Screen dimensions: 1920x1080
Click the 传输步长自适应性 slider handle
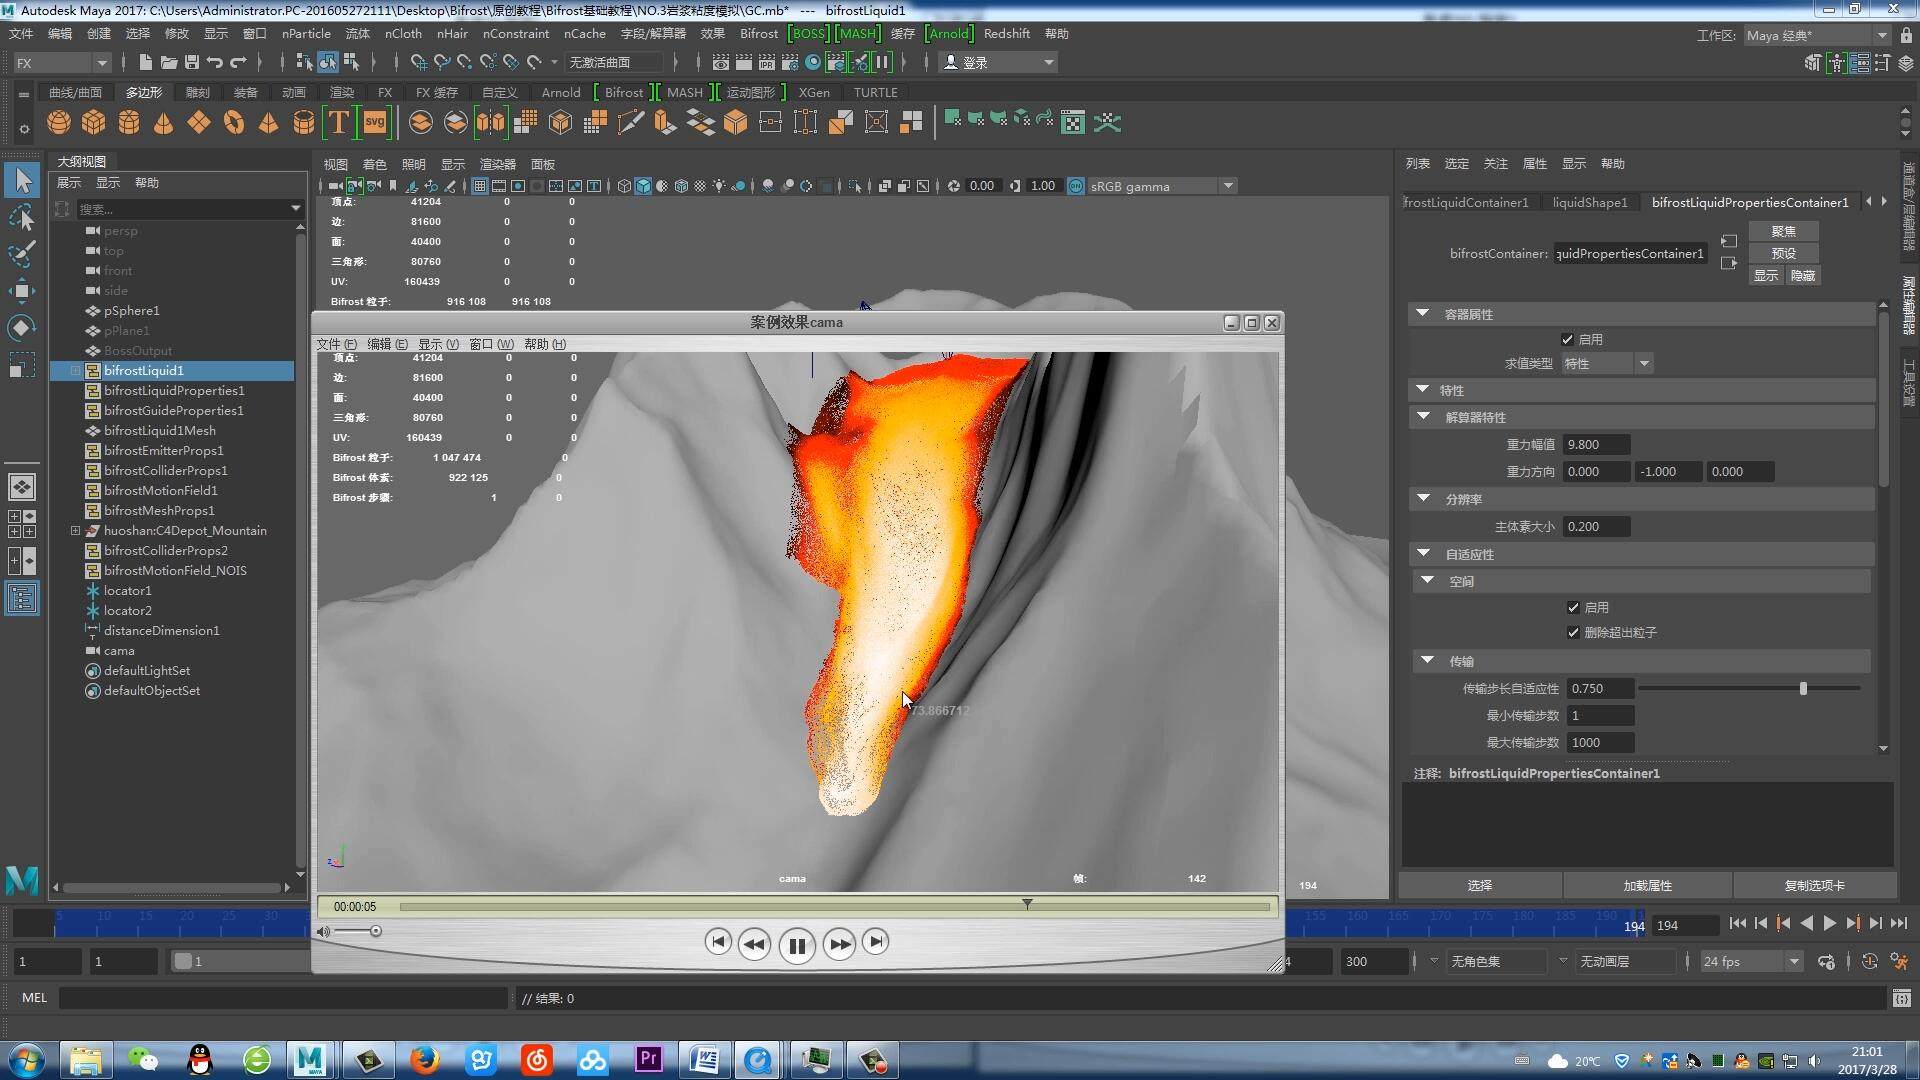1803,689
